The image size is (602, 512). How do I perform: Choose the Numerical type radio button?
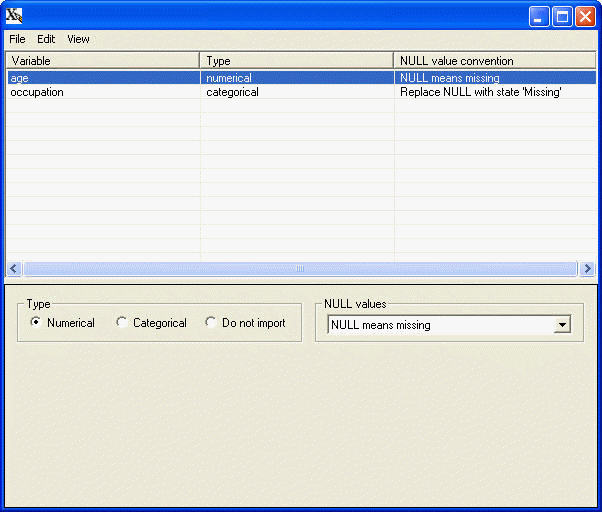[37, 323]
